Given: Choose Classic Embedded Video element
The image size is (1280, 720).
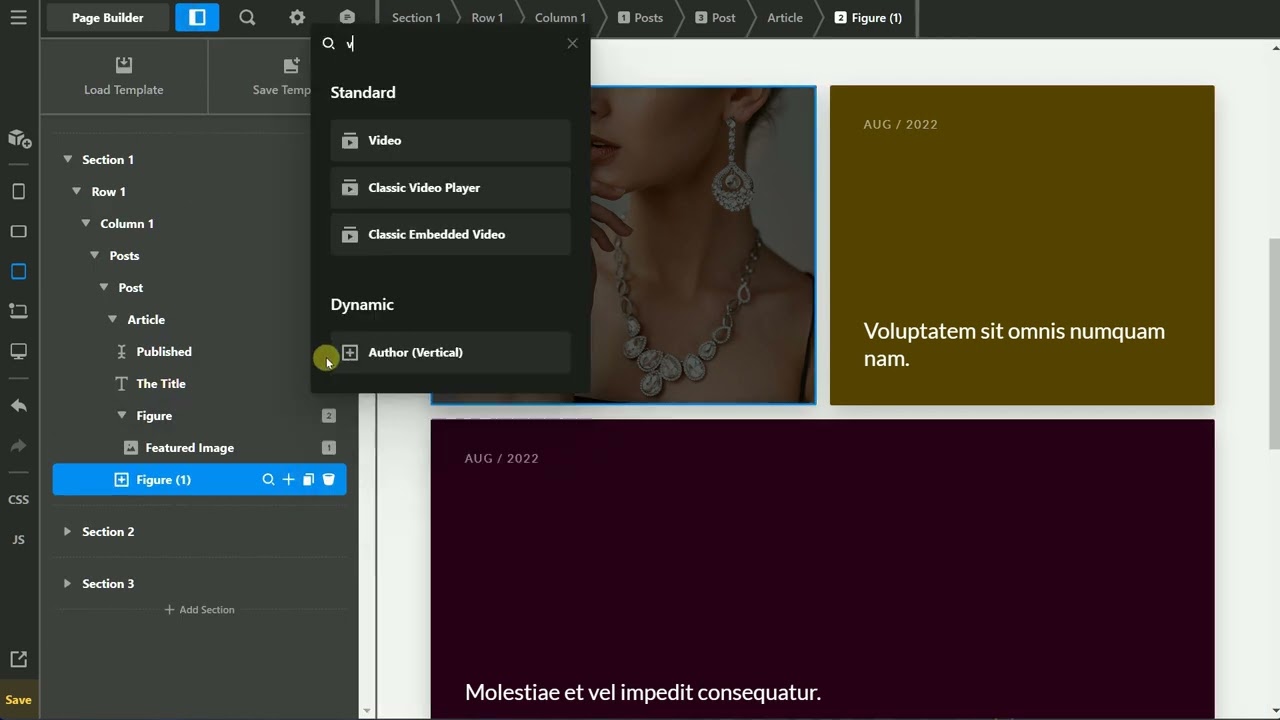Looking at the screenshot, I should point(451,235).
